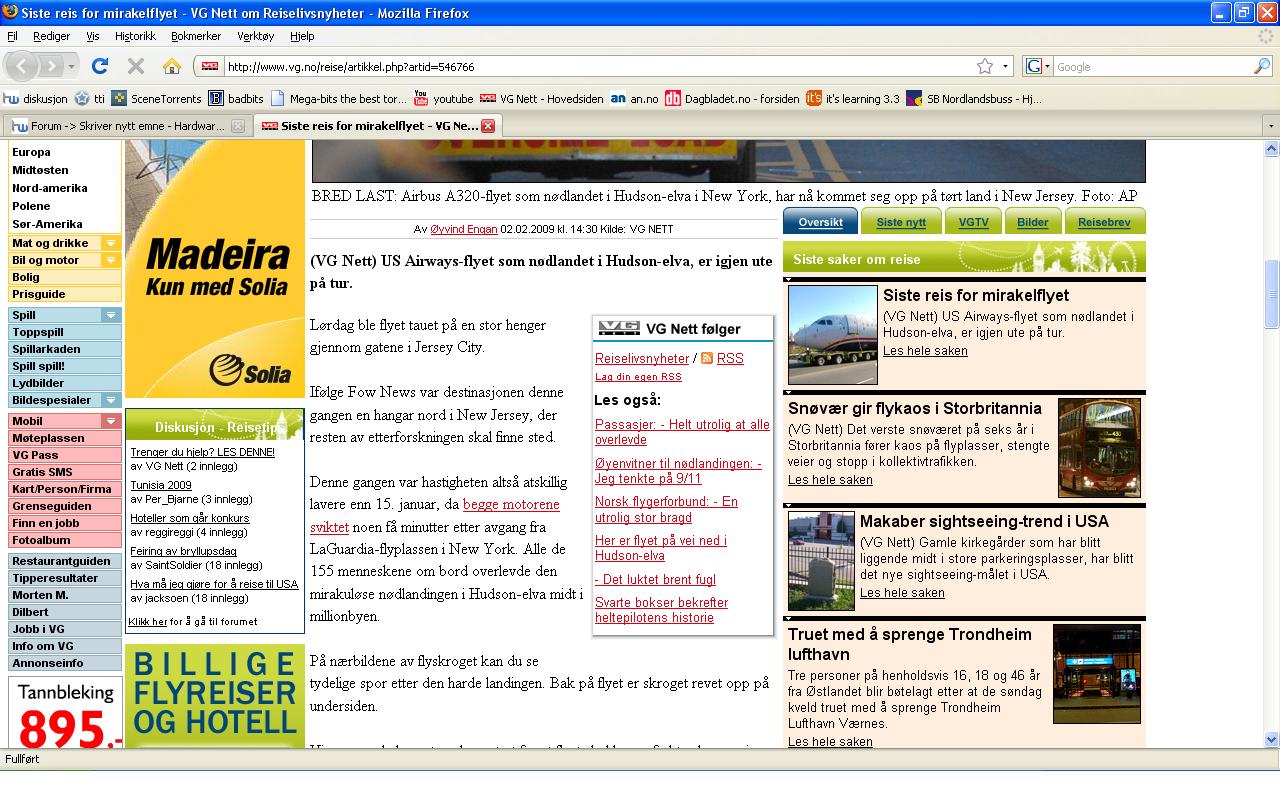The height and width of the screenshot is (800, 1280).
Task: Switch to the Reisebrev tab
Action: pyautogui.click(x=1105, y=222)
